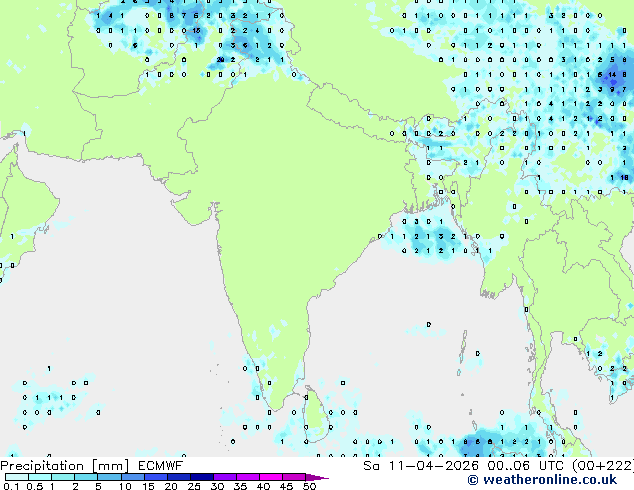Click the 'Precipitation [mm]' title text

[65, 466]
